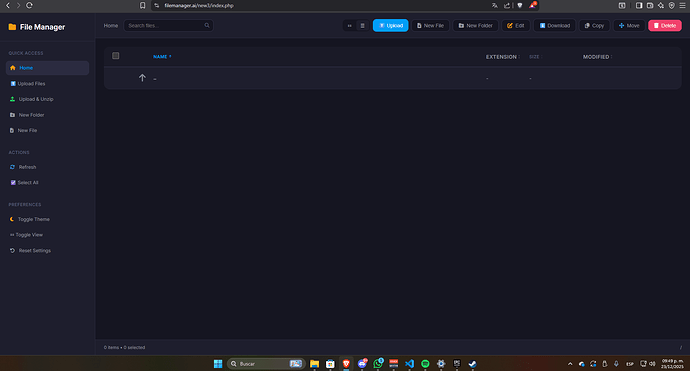Choose New Folder in sidebar
Viewport: 690px width, 371px height.
[x=48, y=115]
